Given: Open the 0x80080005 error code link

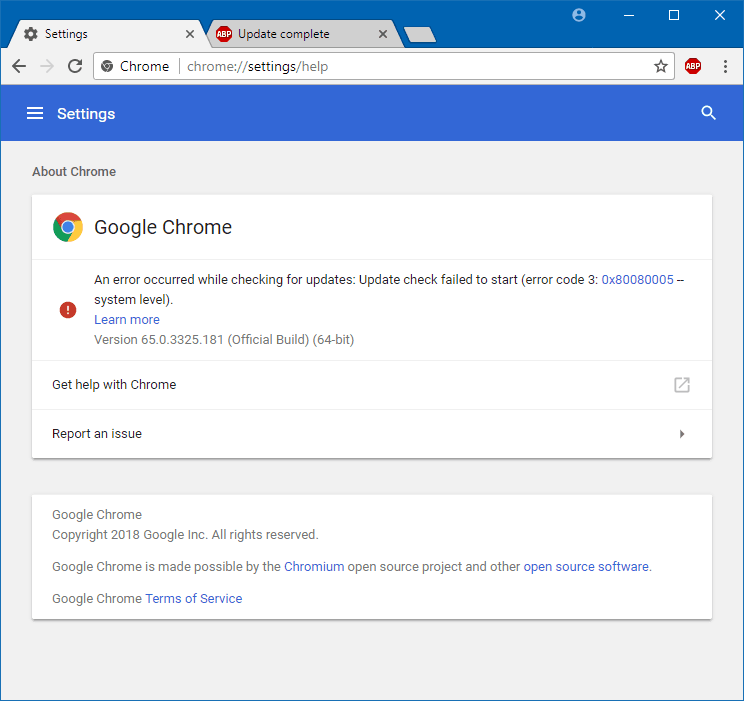Looking at the screenshot, I should 637,280.
